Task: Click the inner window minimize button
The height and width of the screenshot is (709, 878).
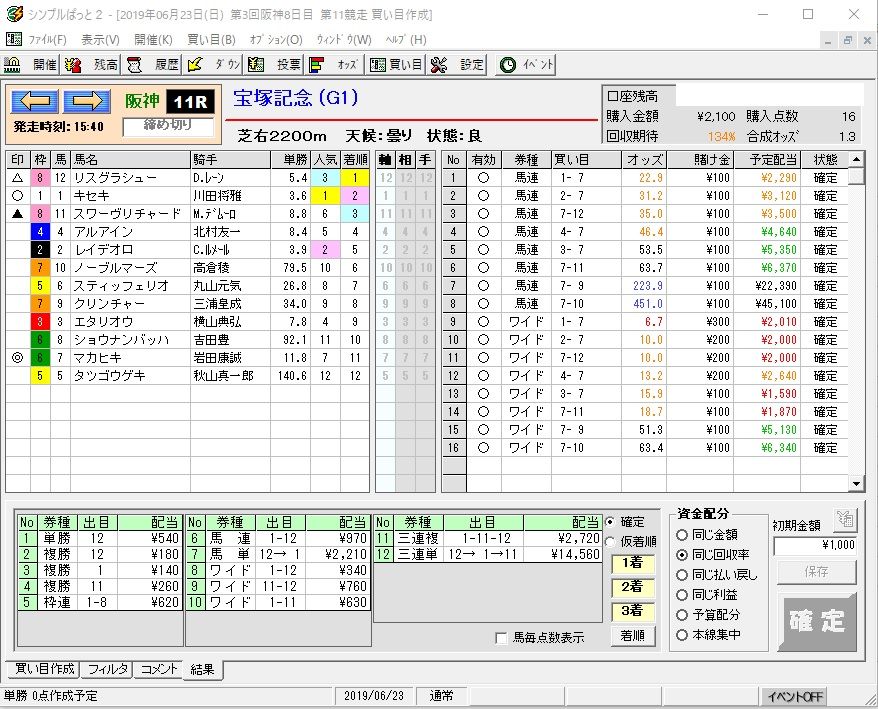Action: click(x=828, y=40)
